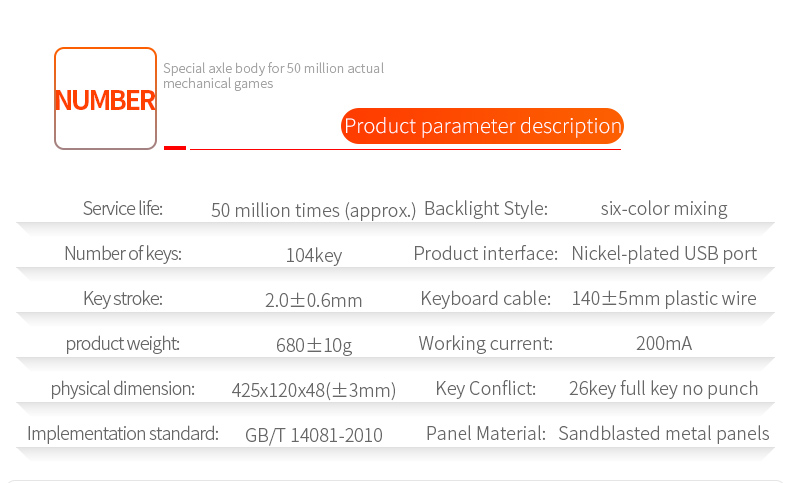Select the Working current label
790x483 pixels.
click(485, 344)
